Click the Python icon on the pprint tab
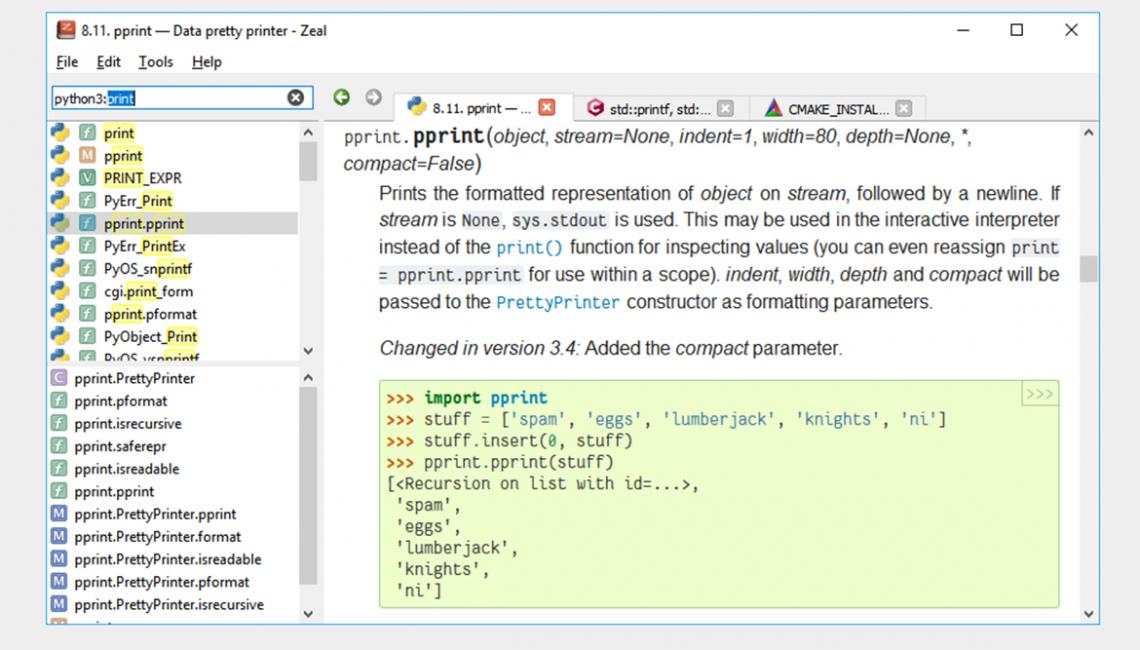Screen dimensions: 1140x650 pos(417,107)
